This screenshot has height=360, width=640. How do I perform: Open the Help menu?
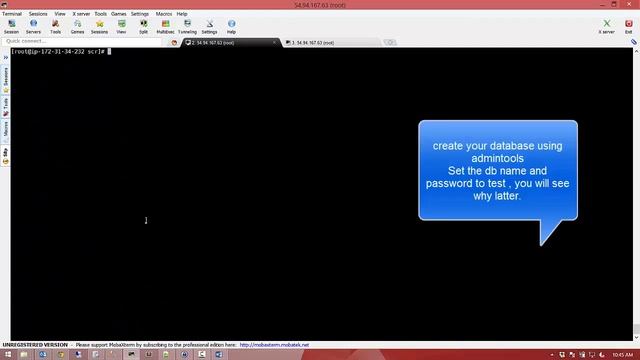pos(182,14)
